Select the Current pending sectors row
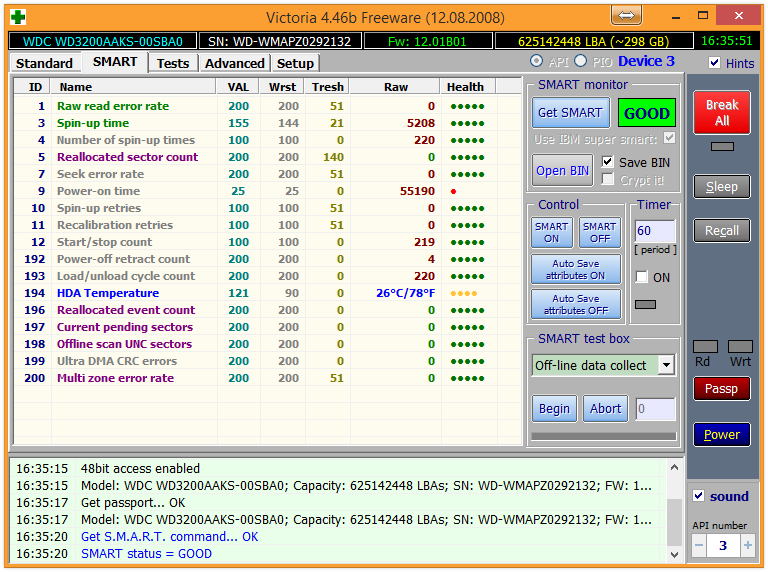The width and height of the screenshot is (768, 572). point(267,327)
